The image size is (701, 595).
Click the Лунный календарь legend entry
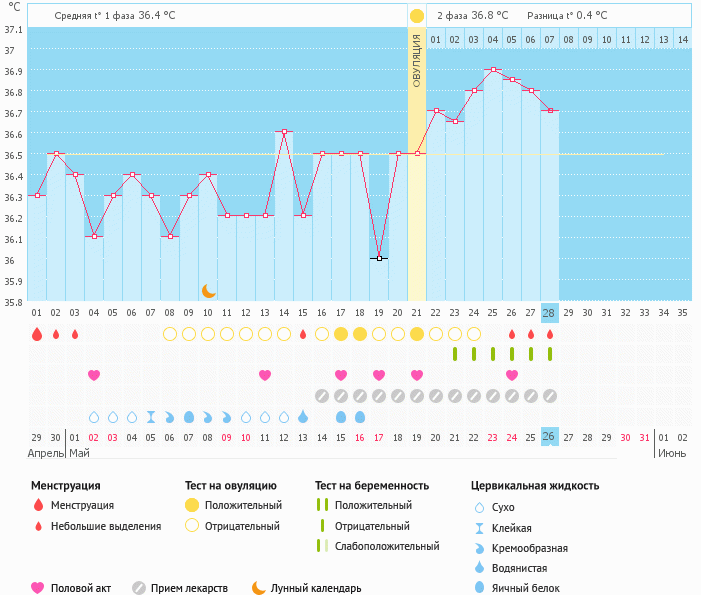click(305, 588)
